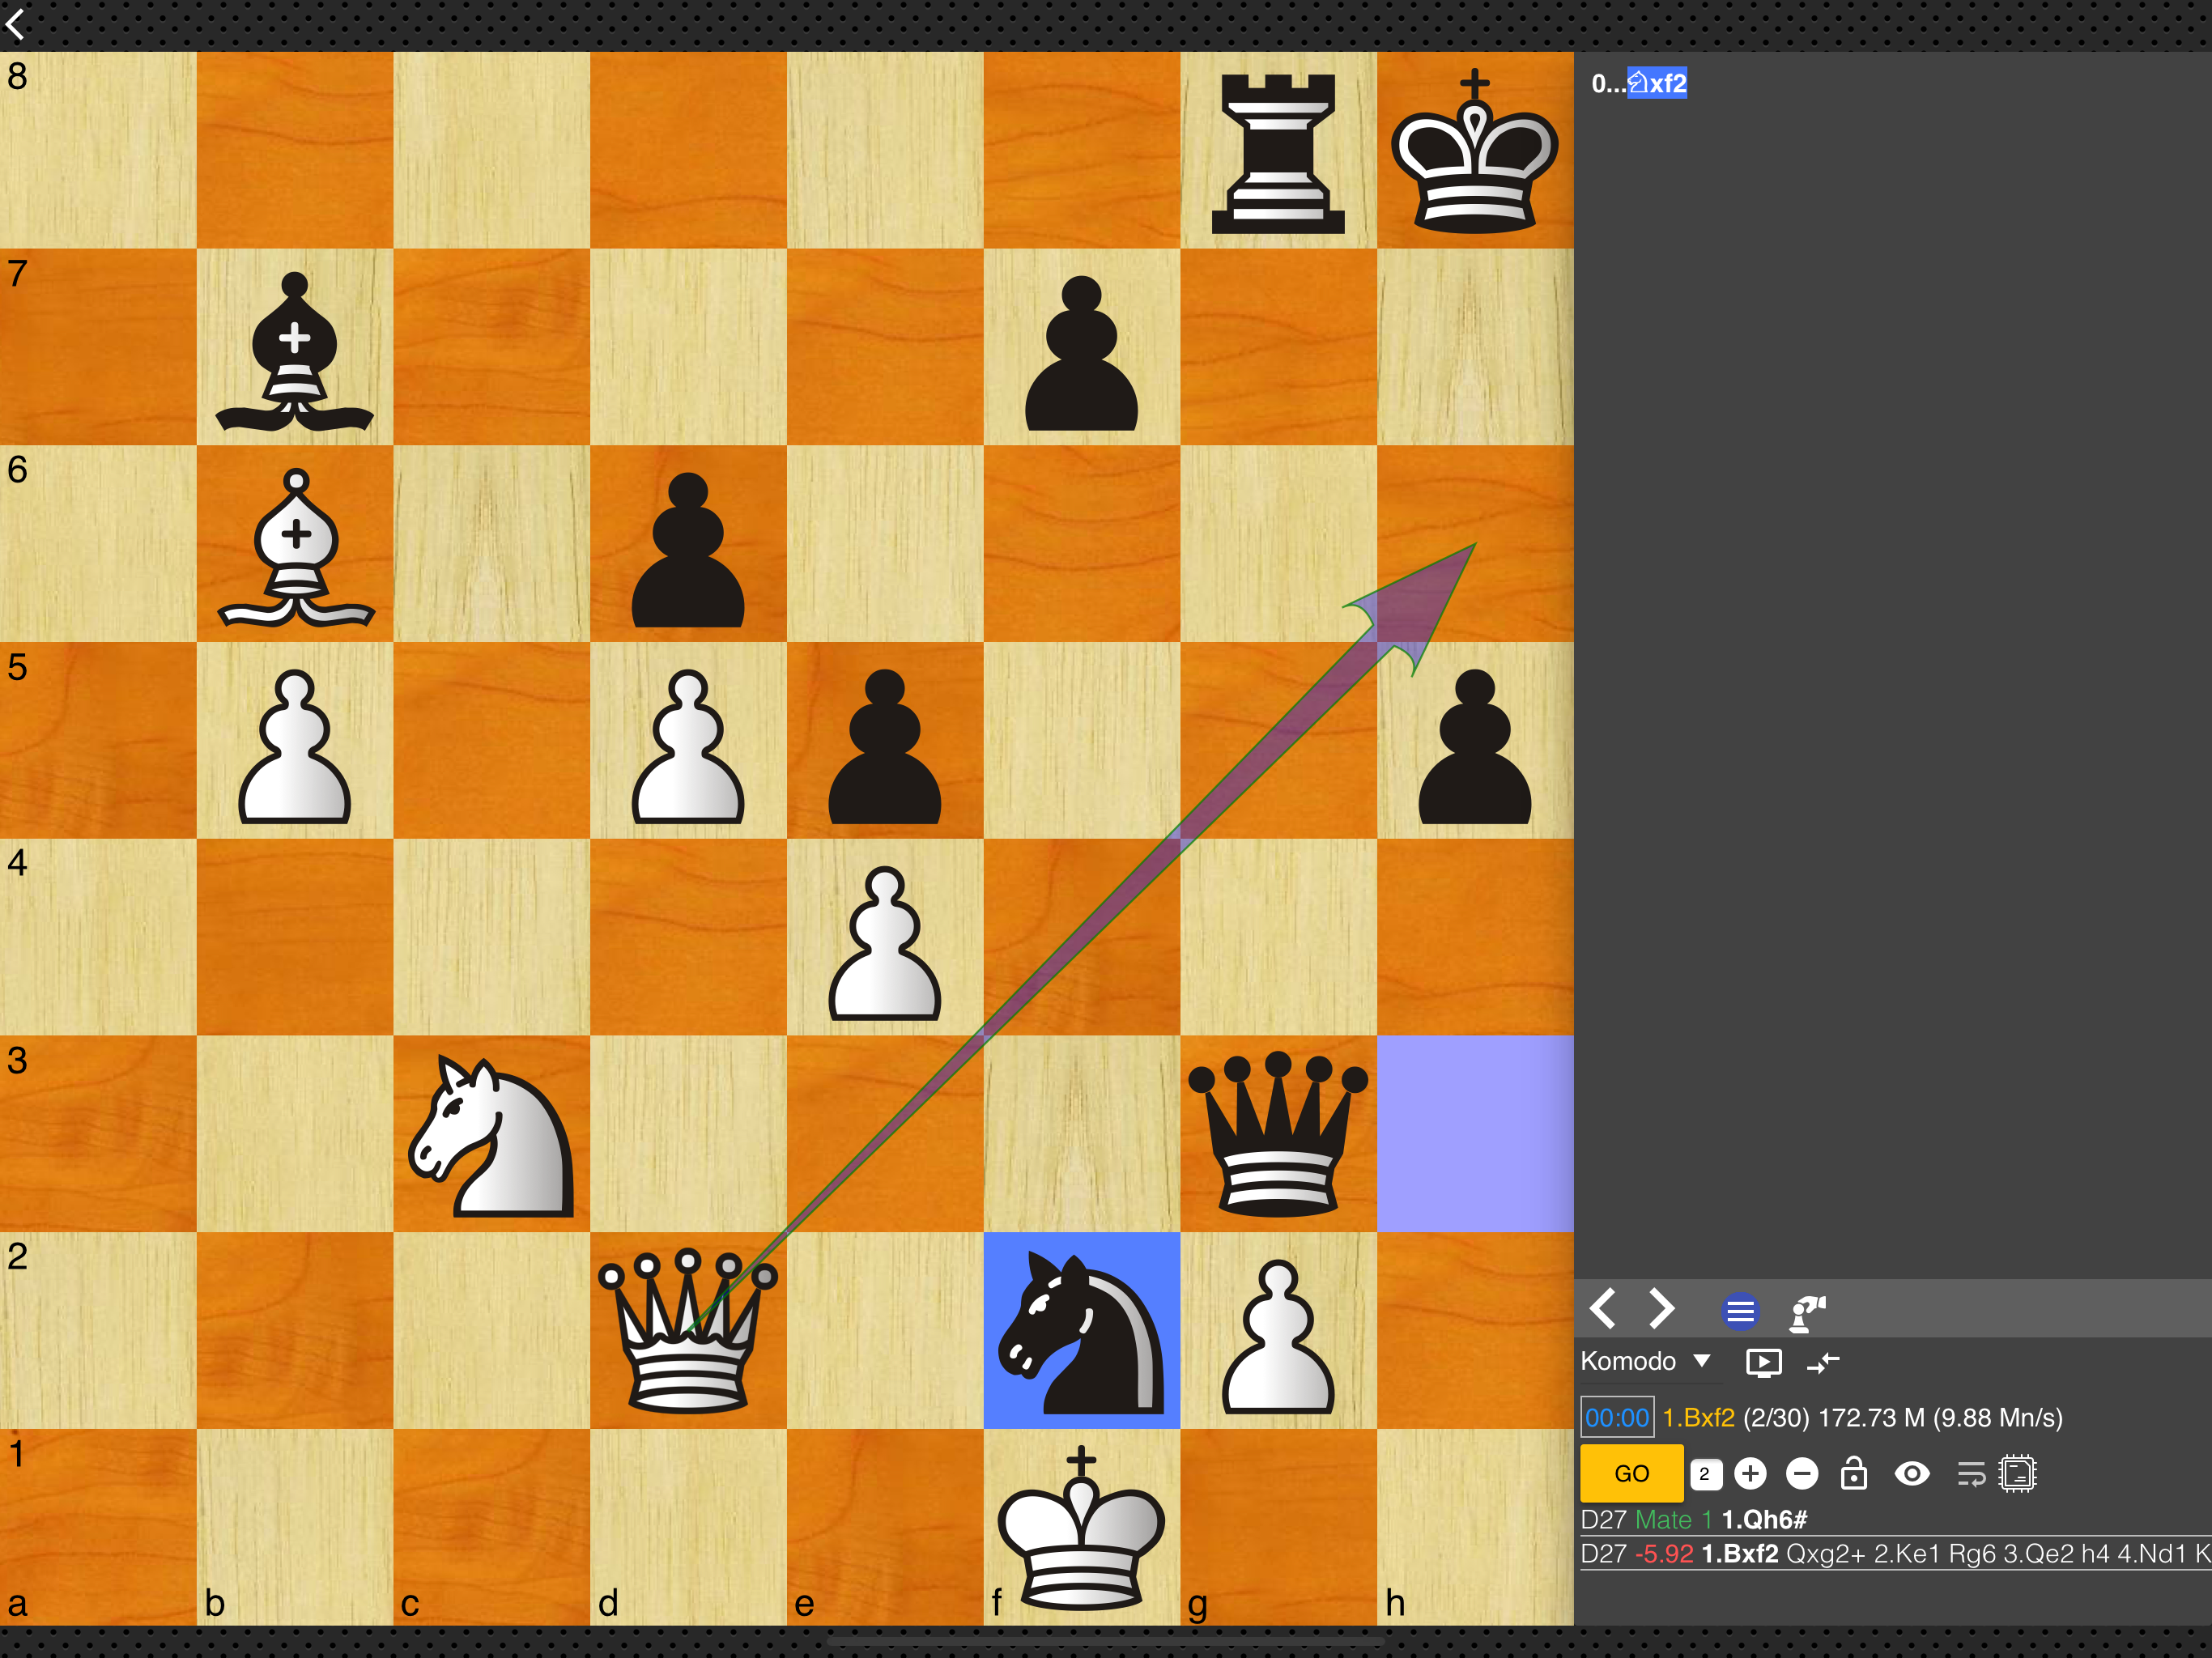Select the white pawn on e4

(884, 943)
